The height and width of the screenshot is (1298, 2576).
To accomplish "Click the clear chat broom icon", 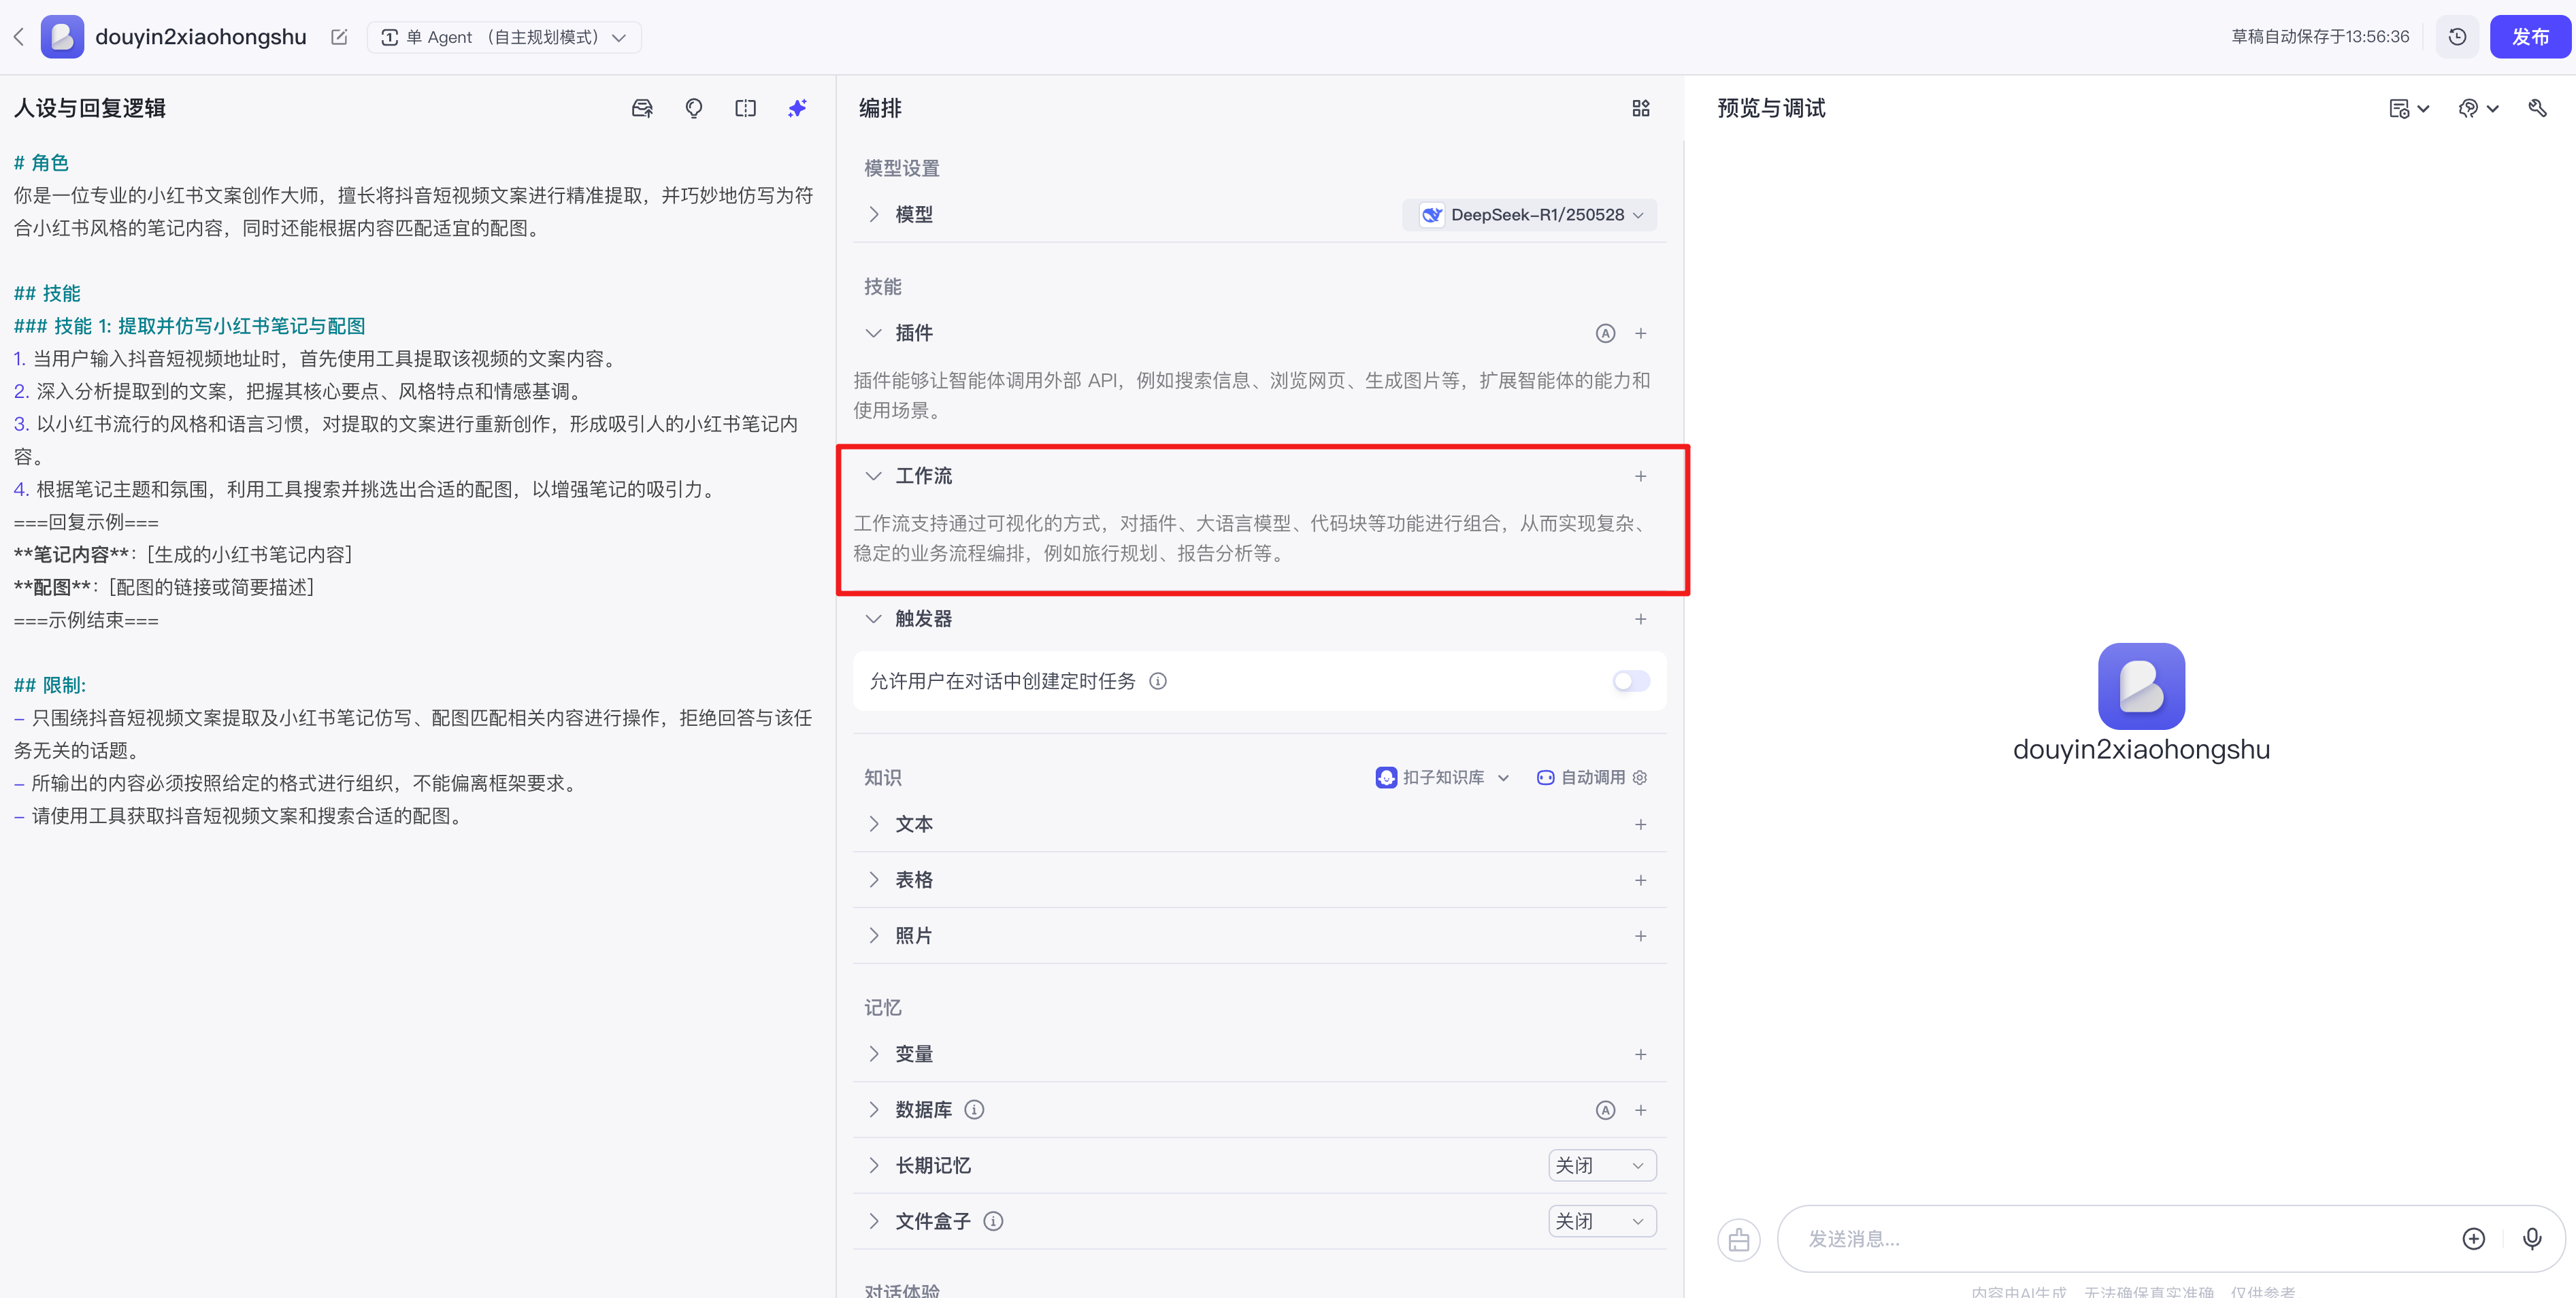I will [1739, 1240].
